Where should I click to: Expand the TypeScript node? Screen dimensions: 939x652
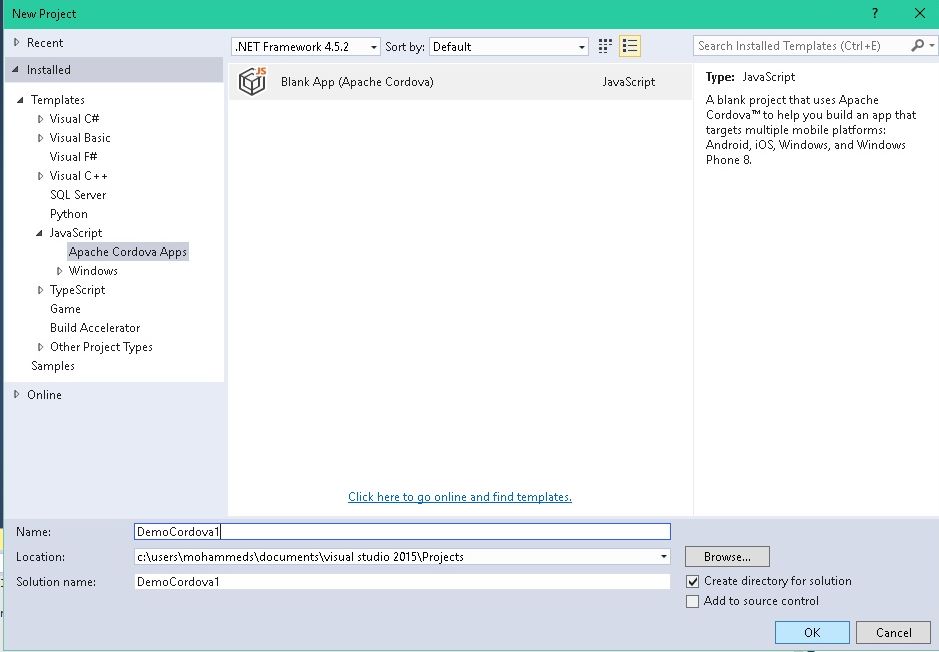(x=40, y=290)
